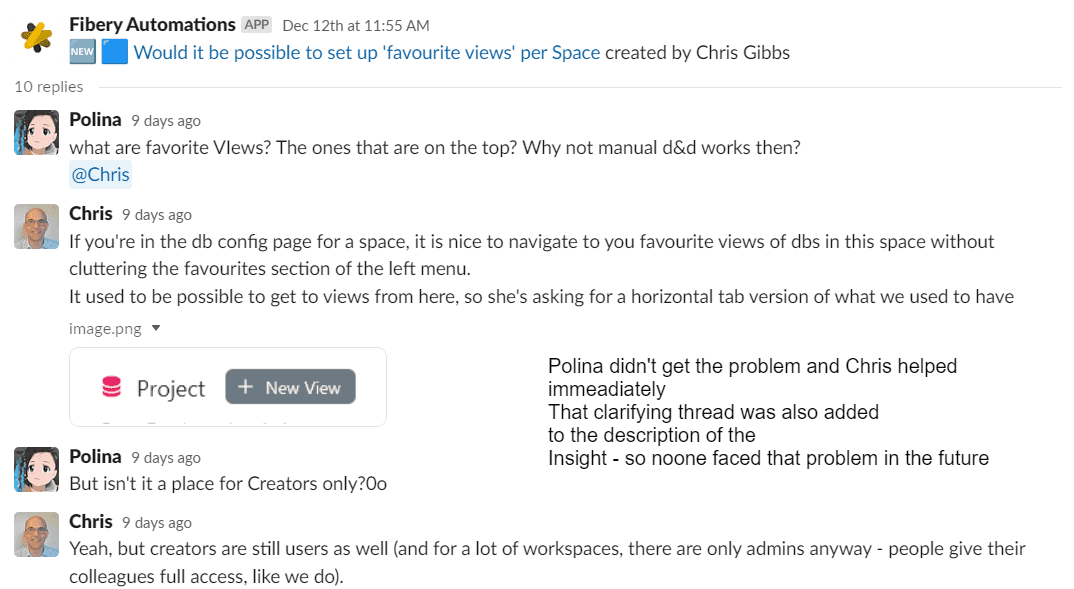Click the APP badge next to Fibery Automations
1074x589 pixels.
point(257,24)
